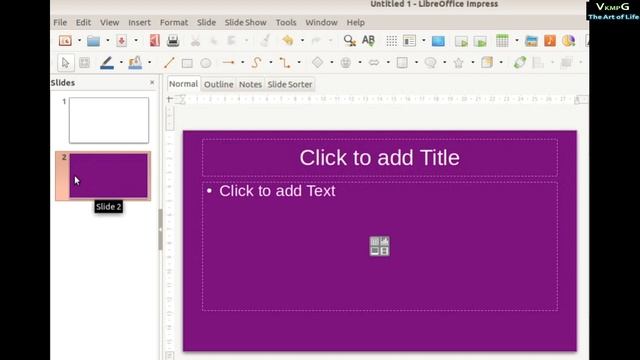The width and height of the screenshot is (640, 360).
Task: Select slide 1 thumbnail
Action: coord(109,120)
